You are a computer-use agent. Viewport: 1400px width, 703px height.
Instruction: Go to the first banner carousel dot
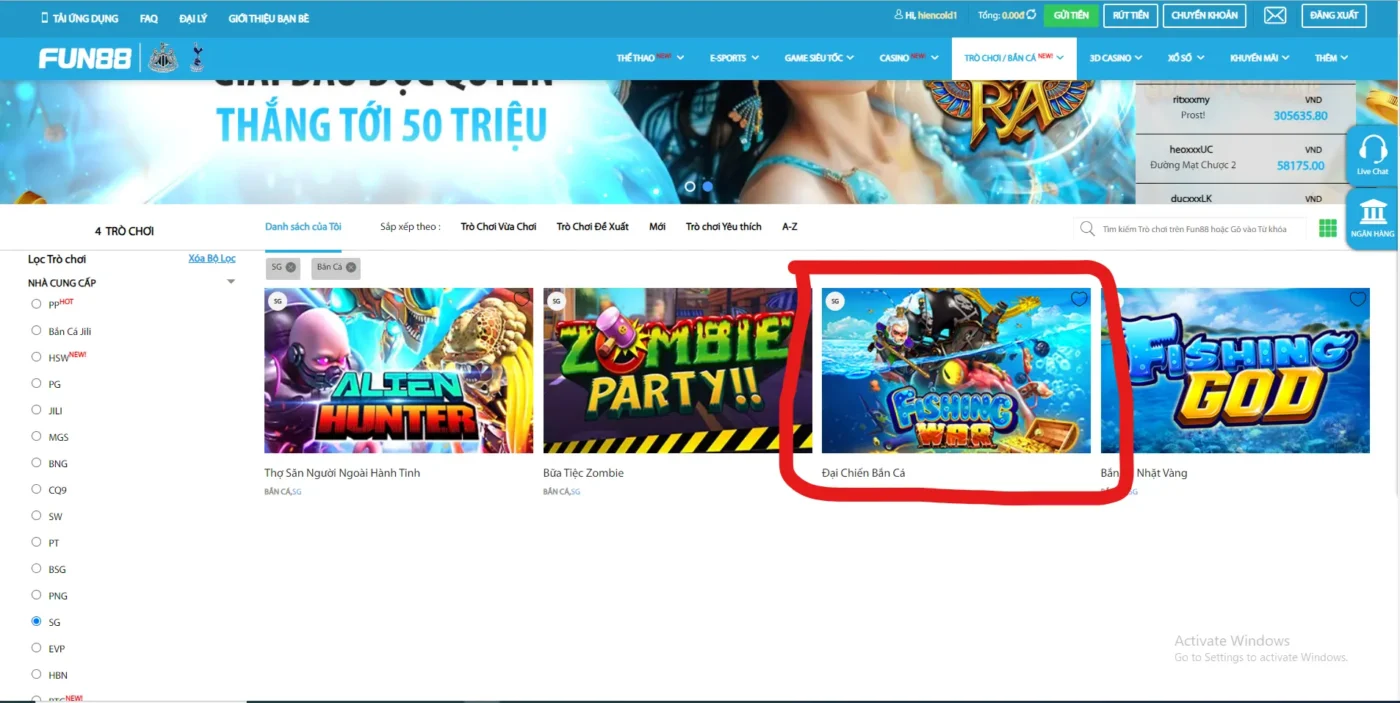tap(690, 186)
